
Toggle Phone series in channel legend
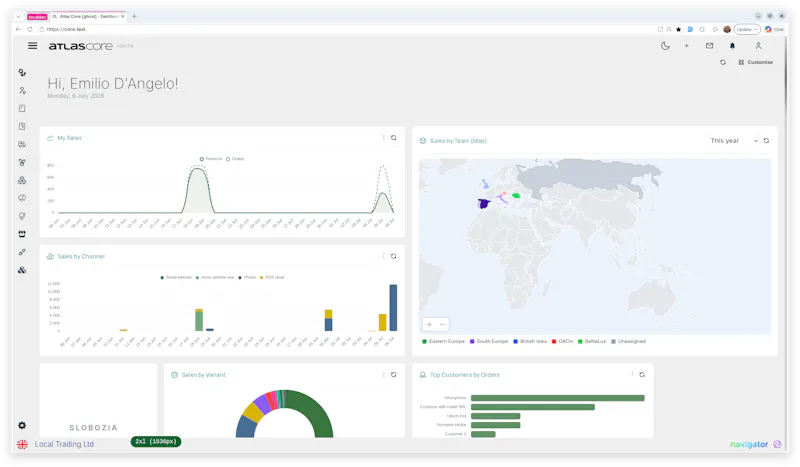coord(247,278)
